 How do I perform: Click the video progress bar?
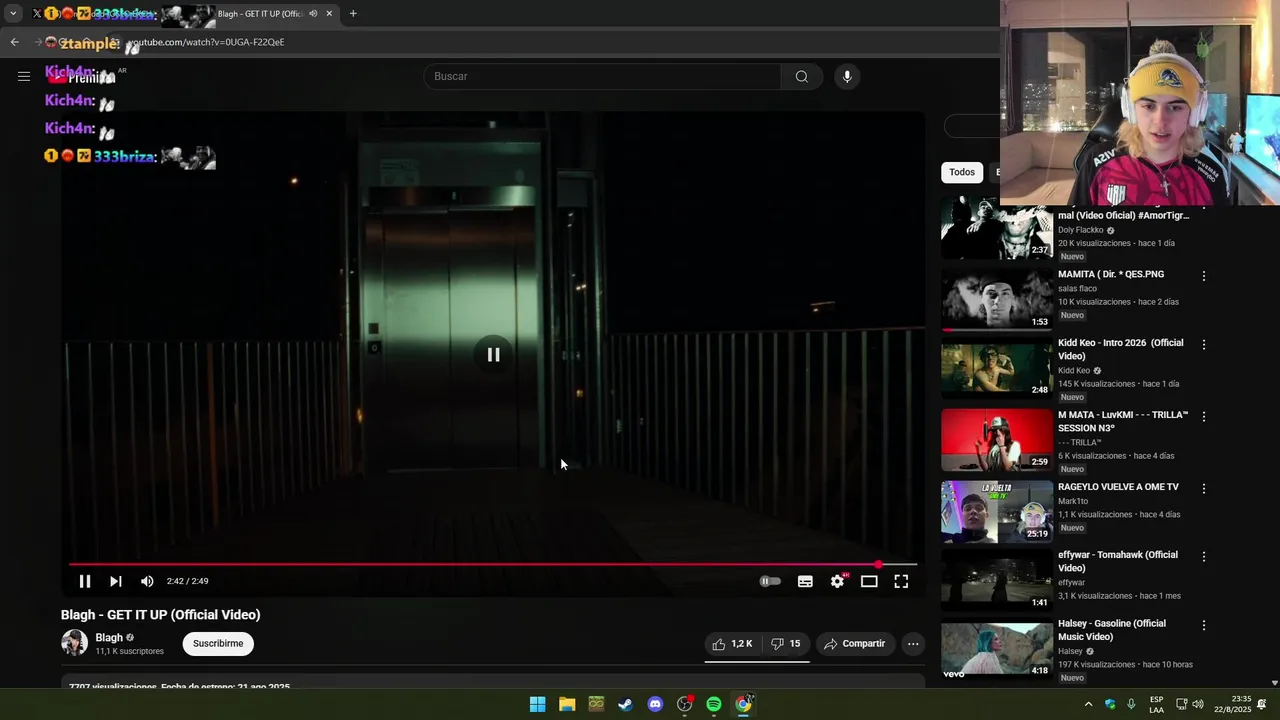(492, 565)
